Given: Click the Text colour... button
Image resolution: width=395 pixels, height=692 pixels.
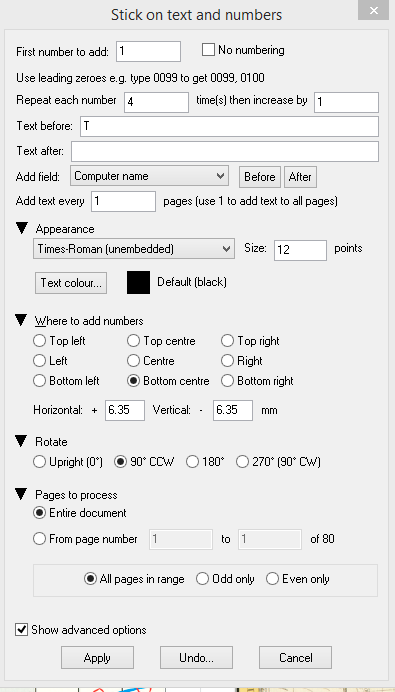Looking at the screenshot, I should click(71, 283).
